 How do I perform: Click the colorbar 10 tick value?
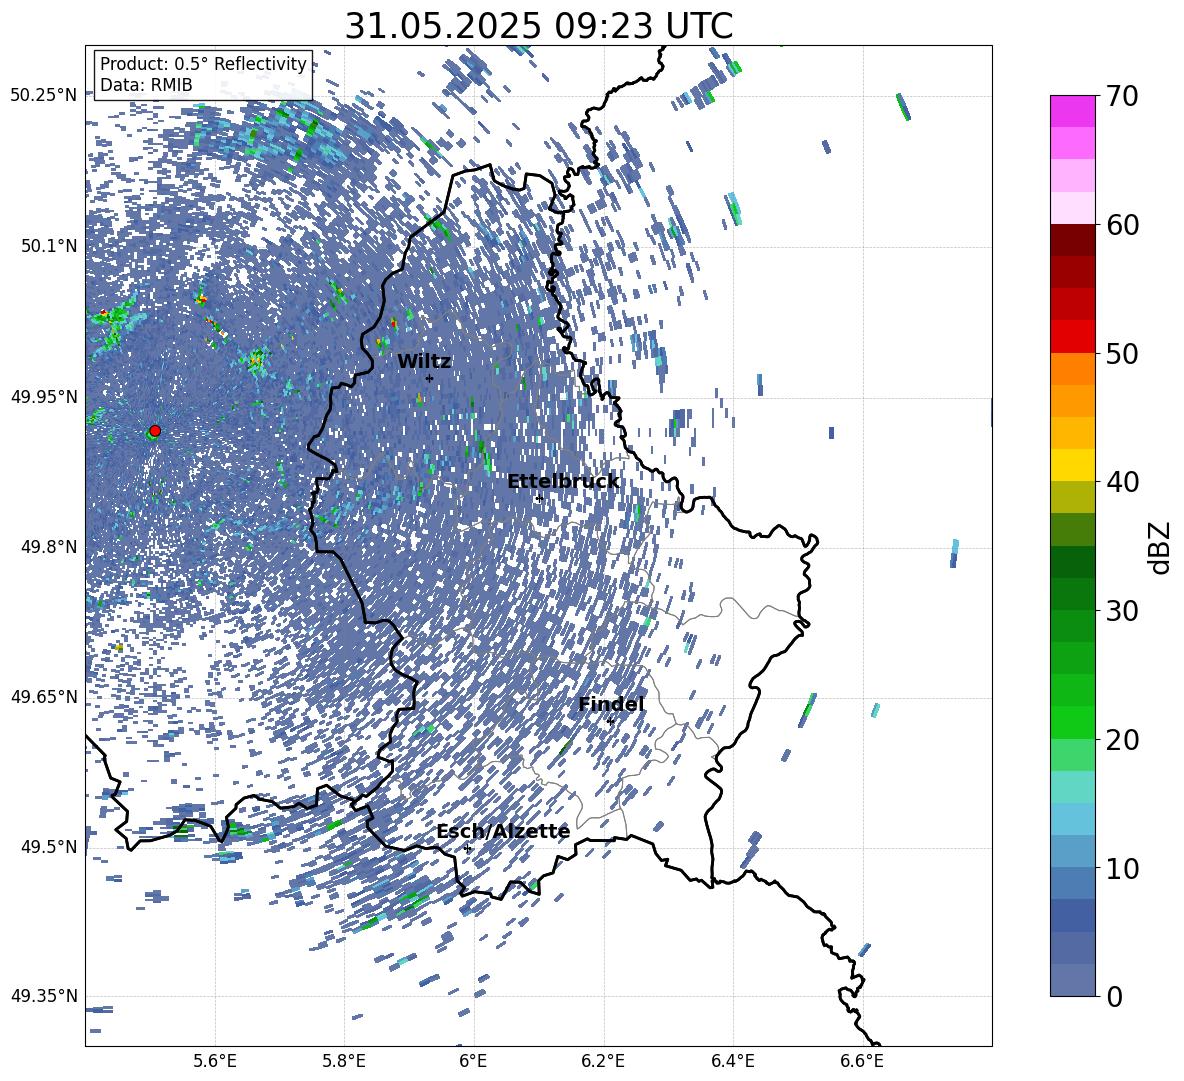click(1123, 868)
